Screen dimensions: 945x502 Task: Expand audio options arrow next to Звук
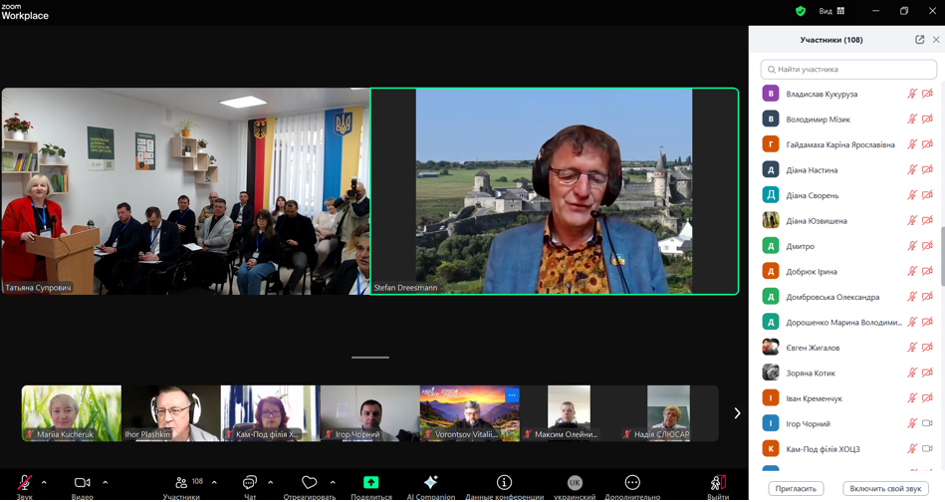click(x=44, y=482)
